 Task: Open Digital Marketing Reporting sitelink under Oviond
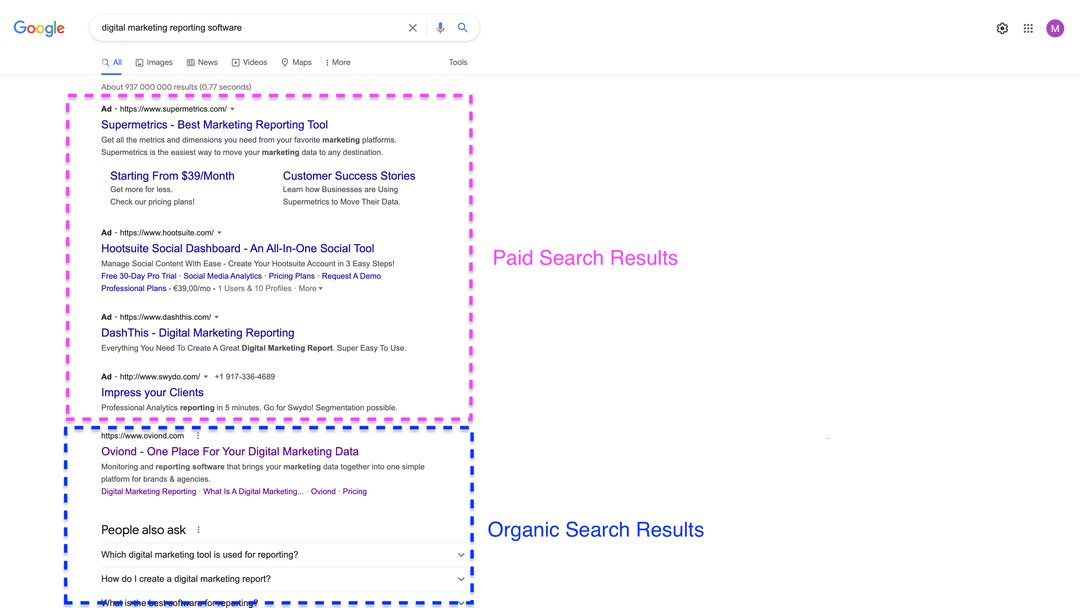pos(149,492)
